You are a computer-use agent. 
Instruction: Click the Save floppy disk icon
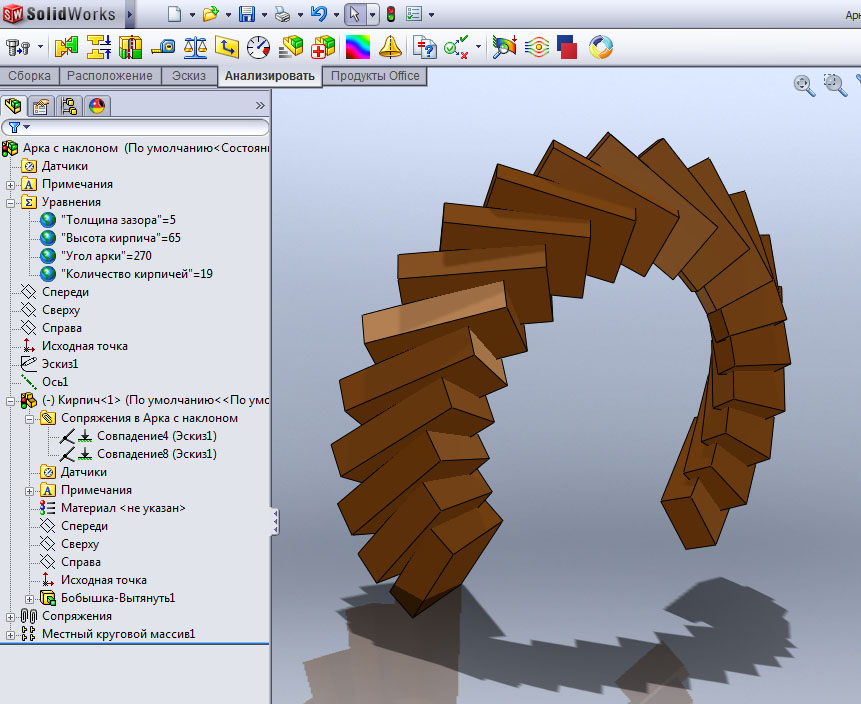(247, 14)
